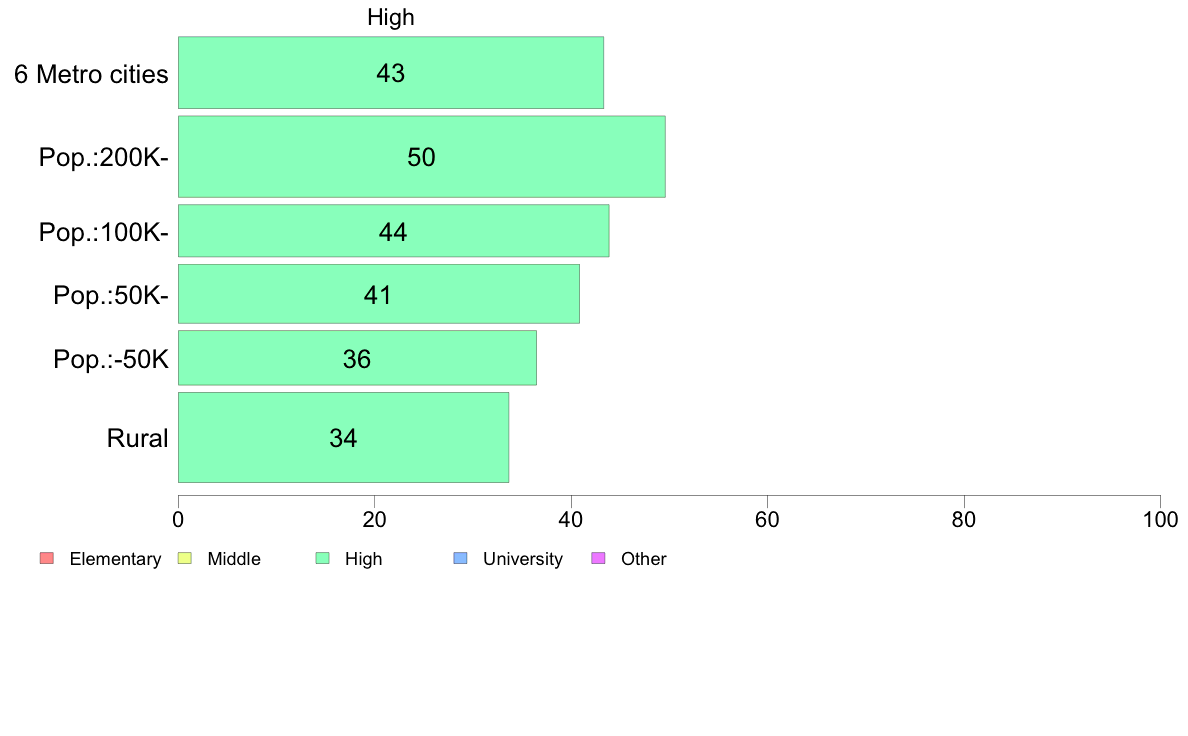This screenshot has height=736, width=1188.
Task: Click the 0 tick on x-axis
Action: click(178, 519)
